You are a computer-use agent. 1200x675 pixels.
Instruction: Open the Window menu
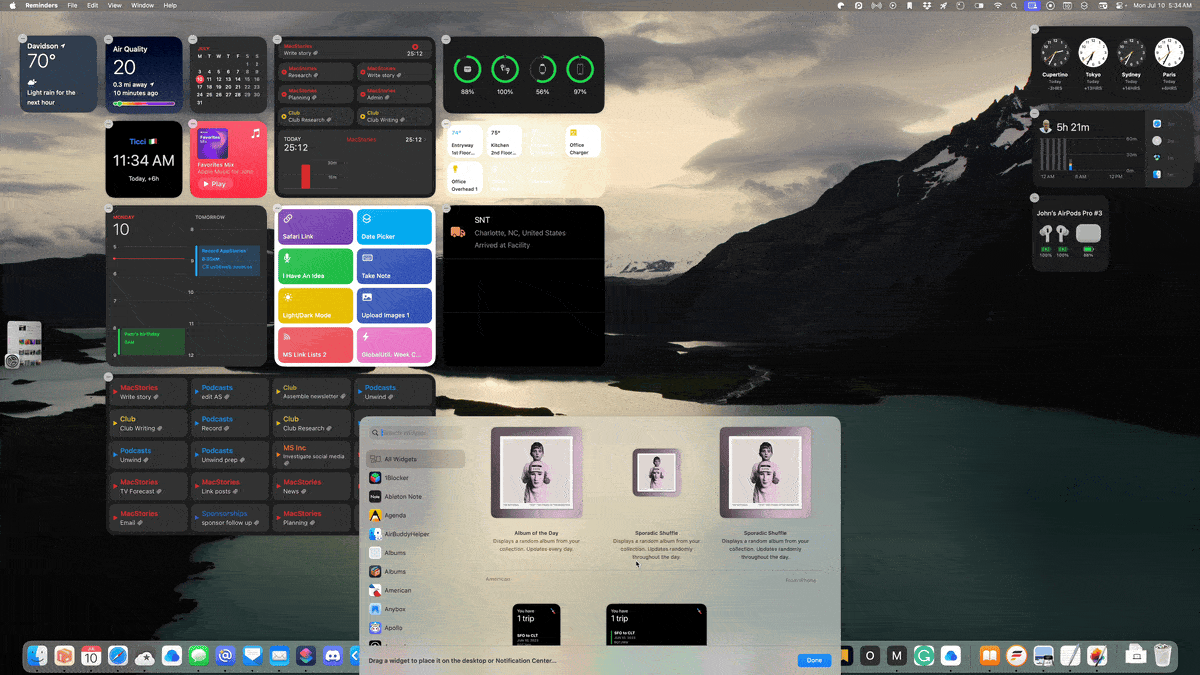tap(143, 6)
